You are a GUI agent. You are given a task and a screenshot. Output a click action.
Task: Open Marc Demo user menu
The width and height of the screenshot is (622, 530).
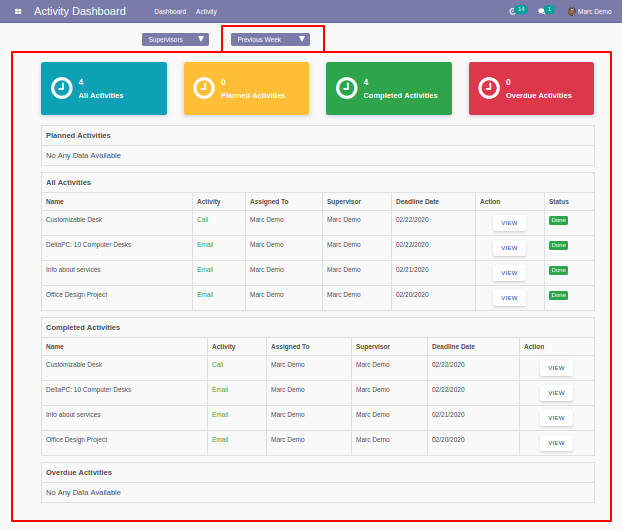[x=590, y=12]
